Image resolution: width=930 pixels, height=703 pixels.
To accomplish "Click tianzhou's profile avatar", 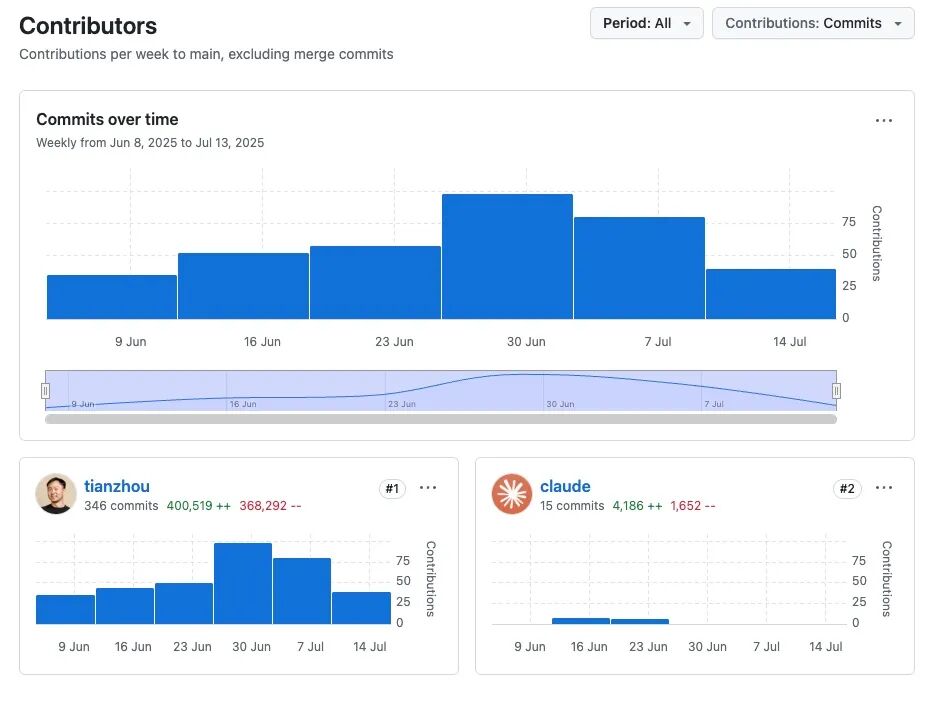I will click(x=56, y=494).
